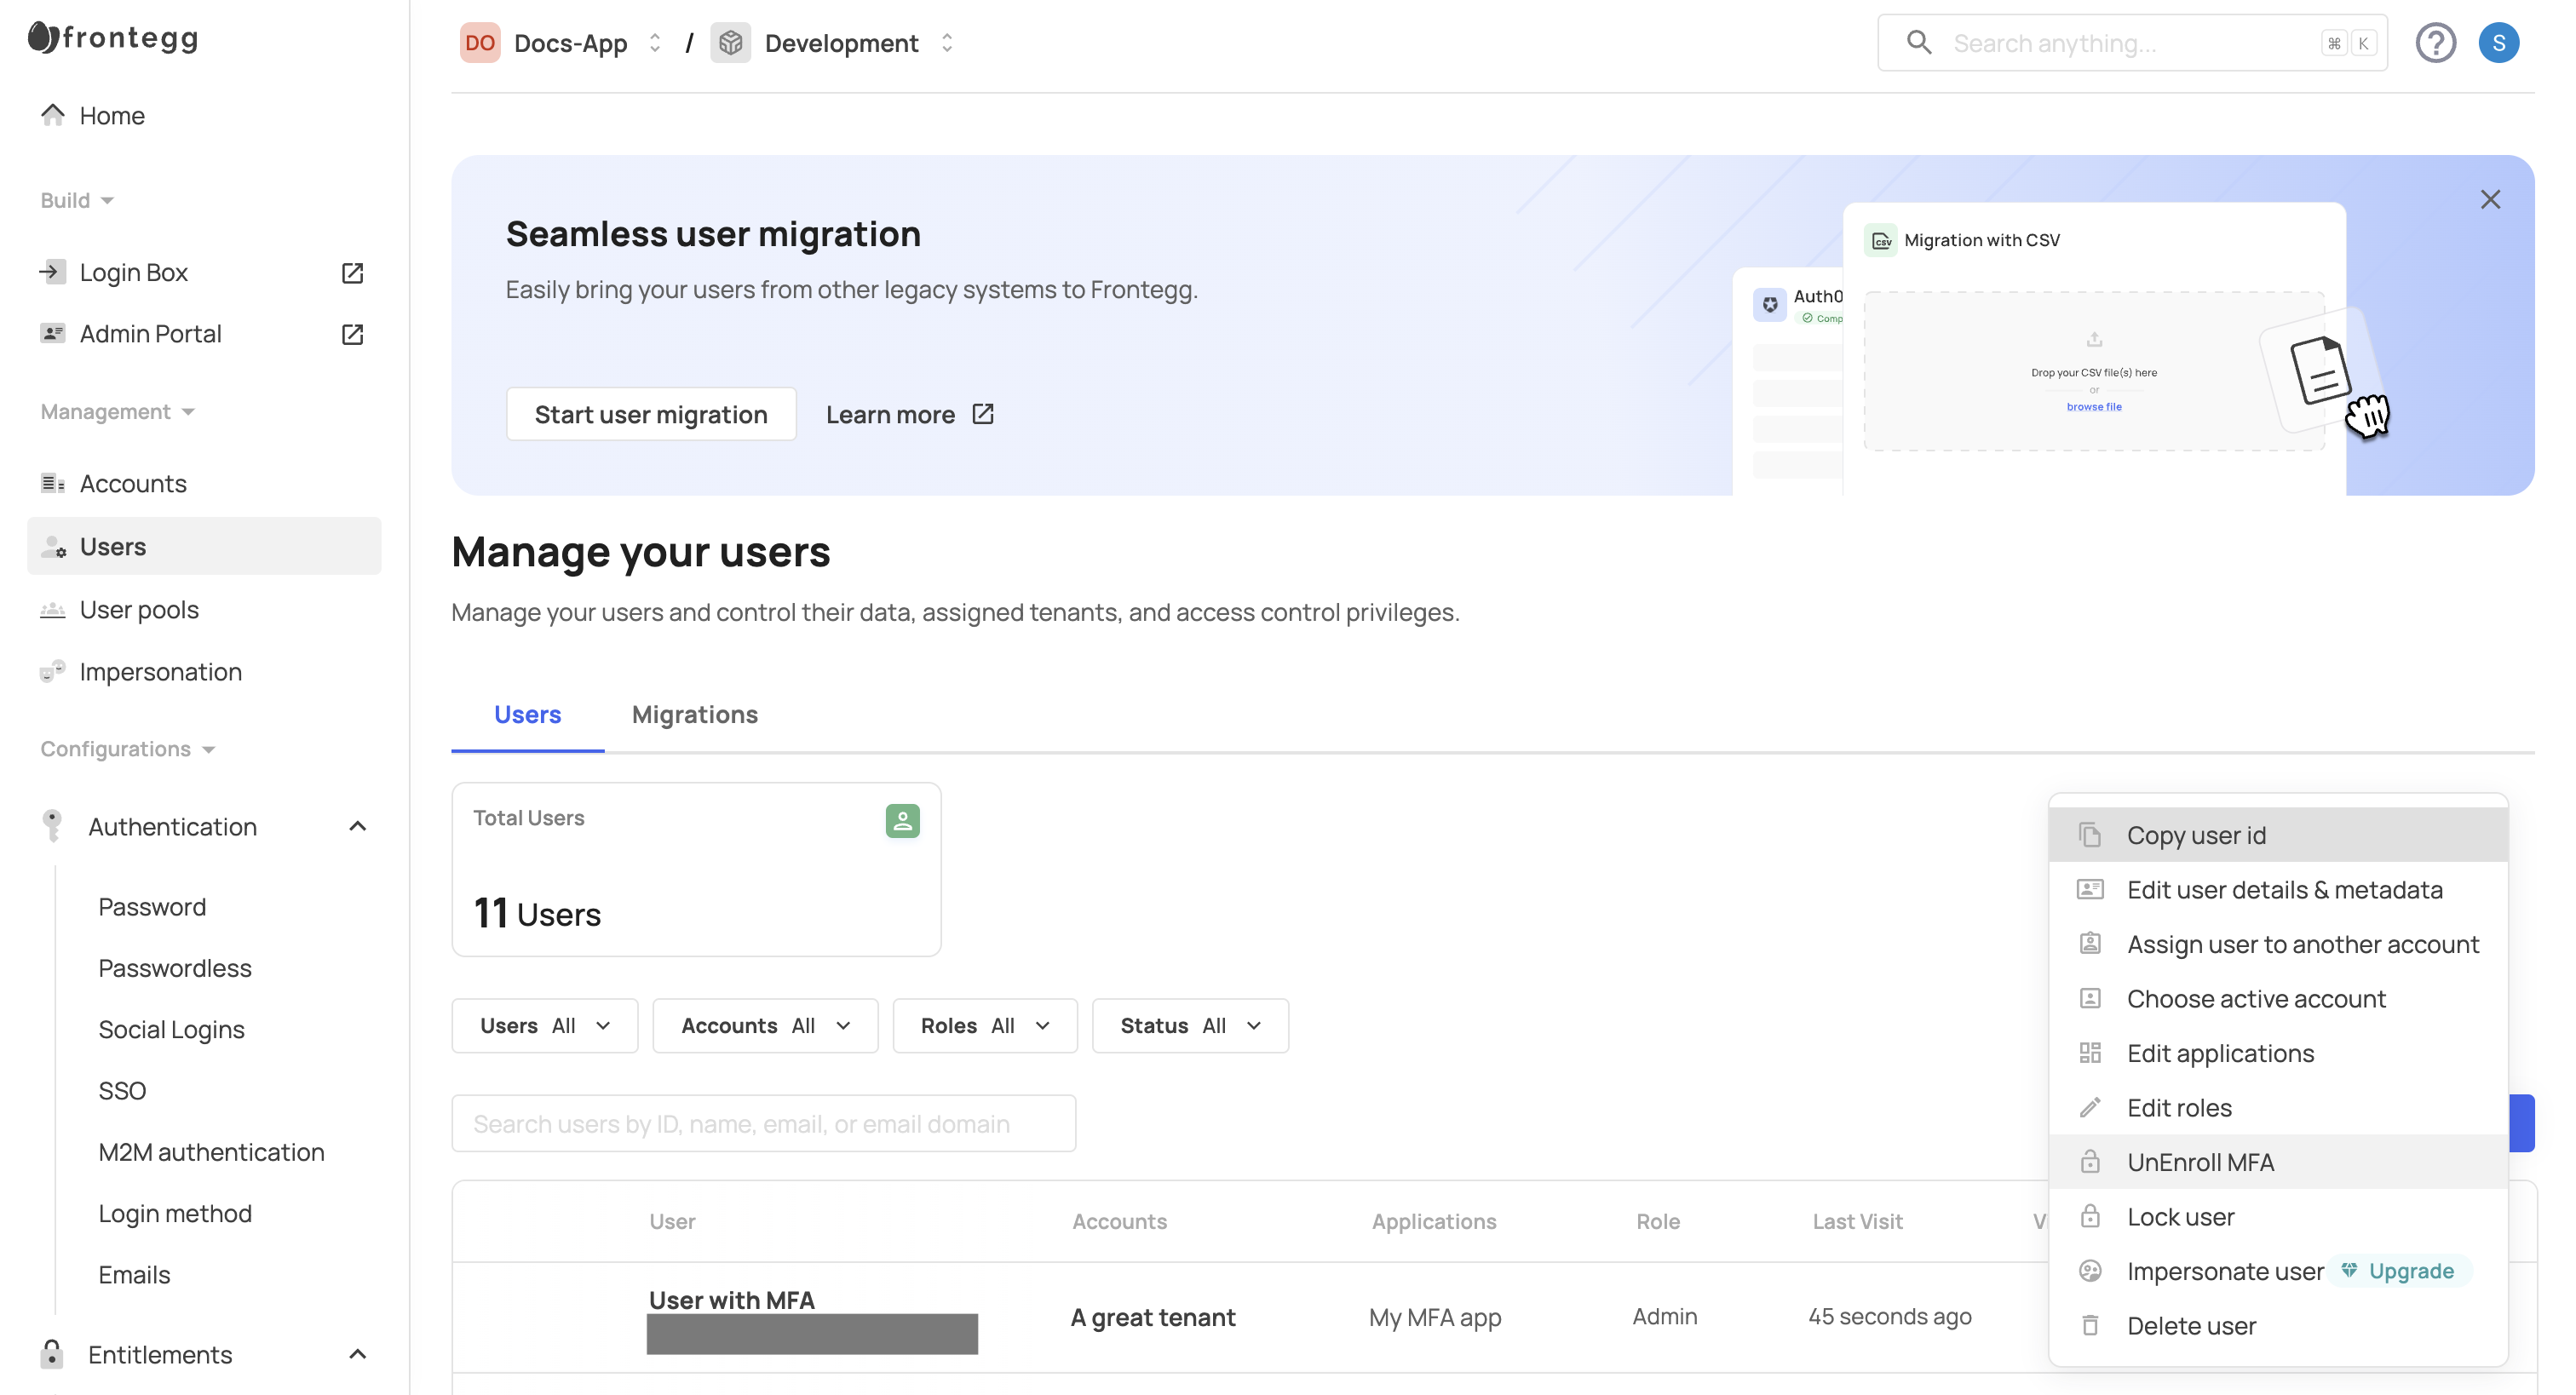Open the Login Box external link icon
The width and height of the screenshot is (2576, 1395).
tap(352, 272)
